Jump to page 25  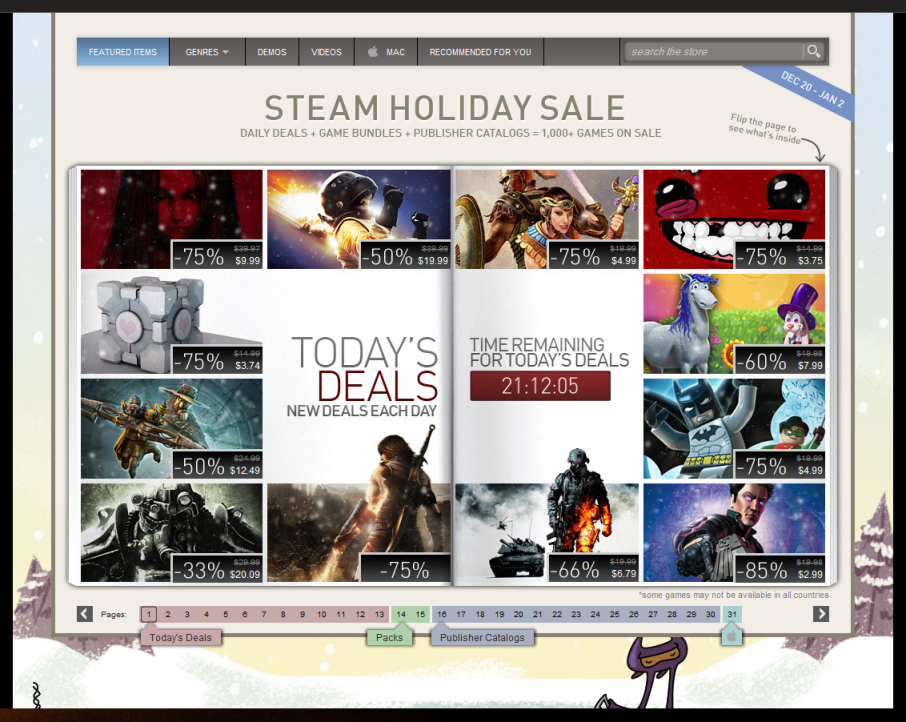[614, 614]
